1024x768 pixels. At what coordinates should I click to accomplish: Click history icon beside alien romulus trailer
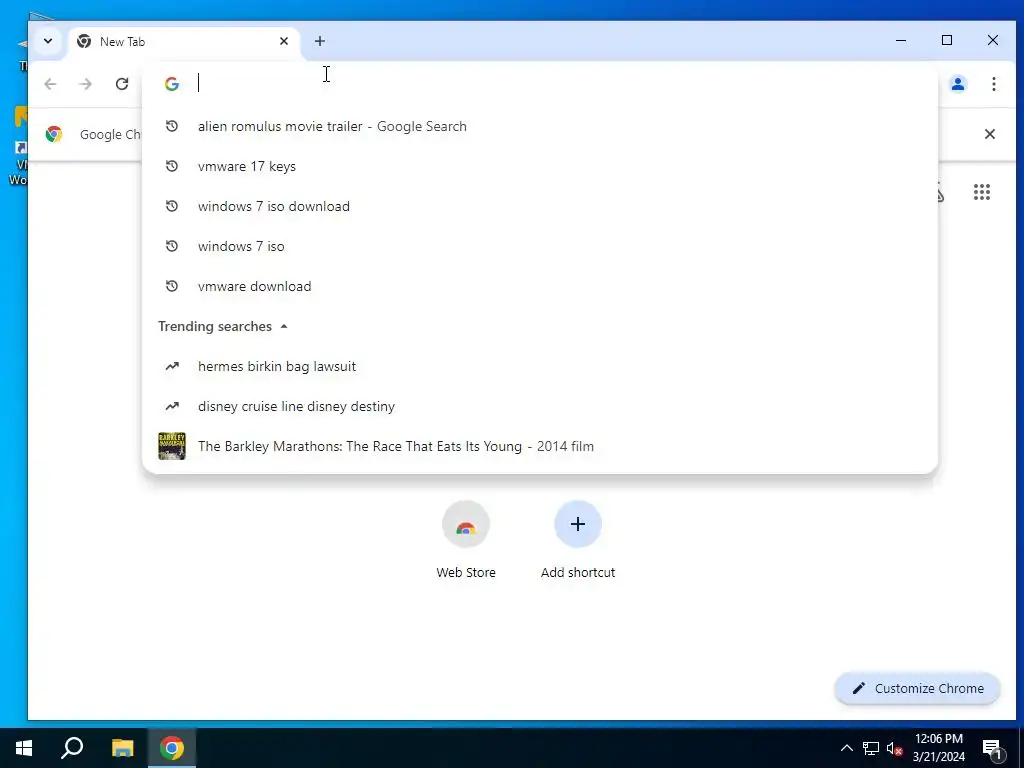tap(172, 127)
